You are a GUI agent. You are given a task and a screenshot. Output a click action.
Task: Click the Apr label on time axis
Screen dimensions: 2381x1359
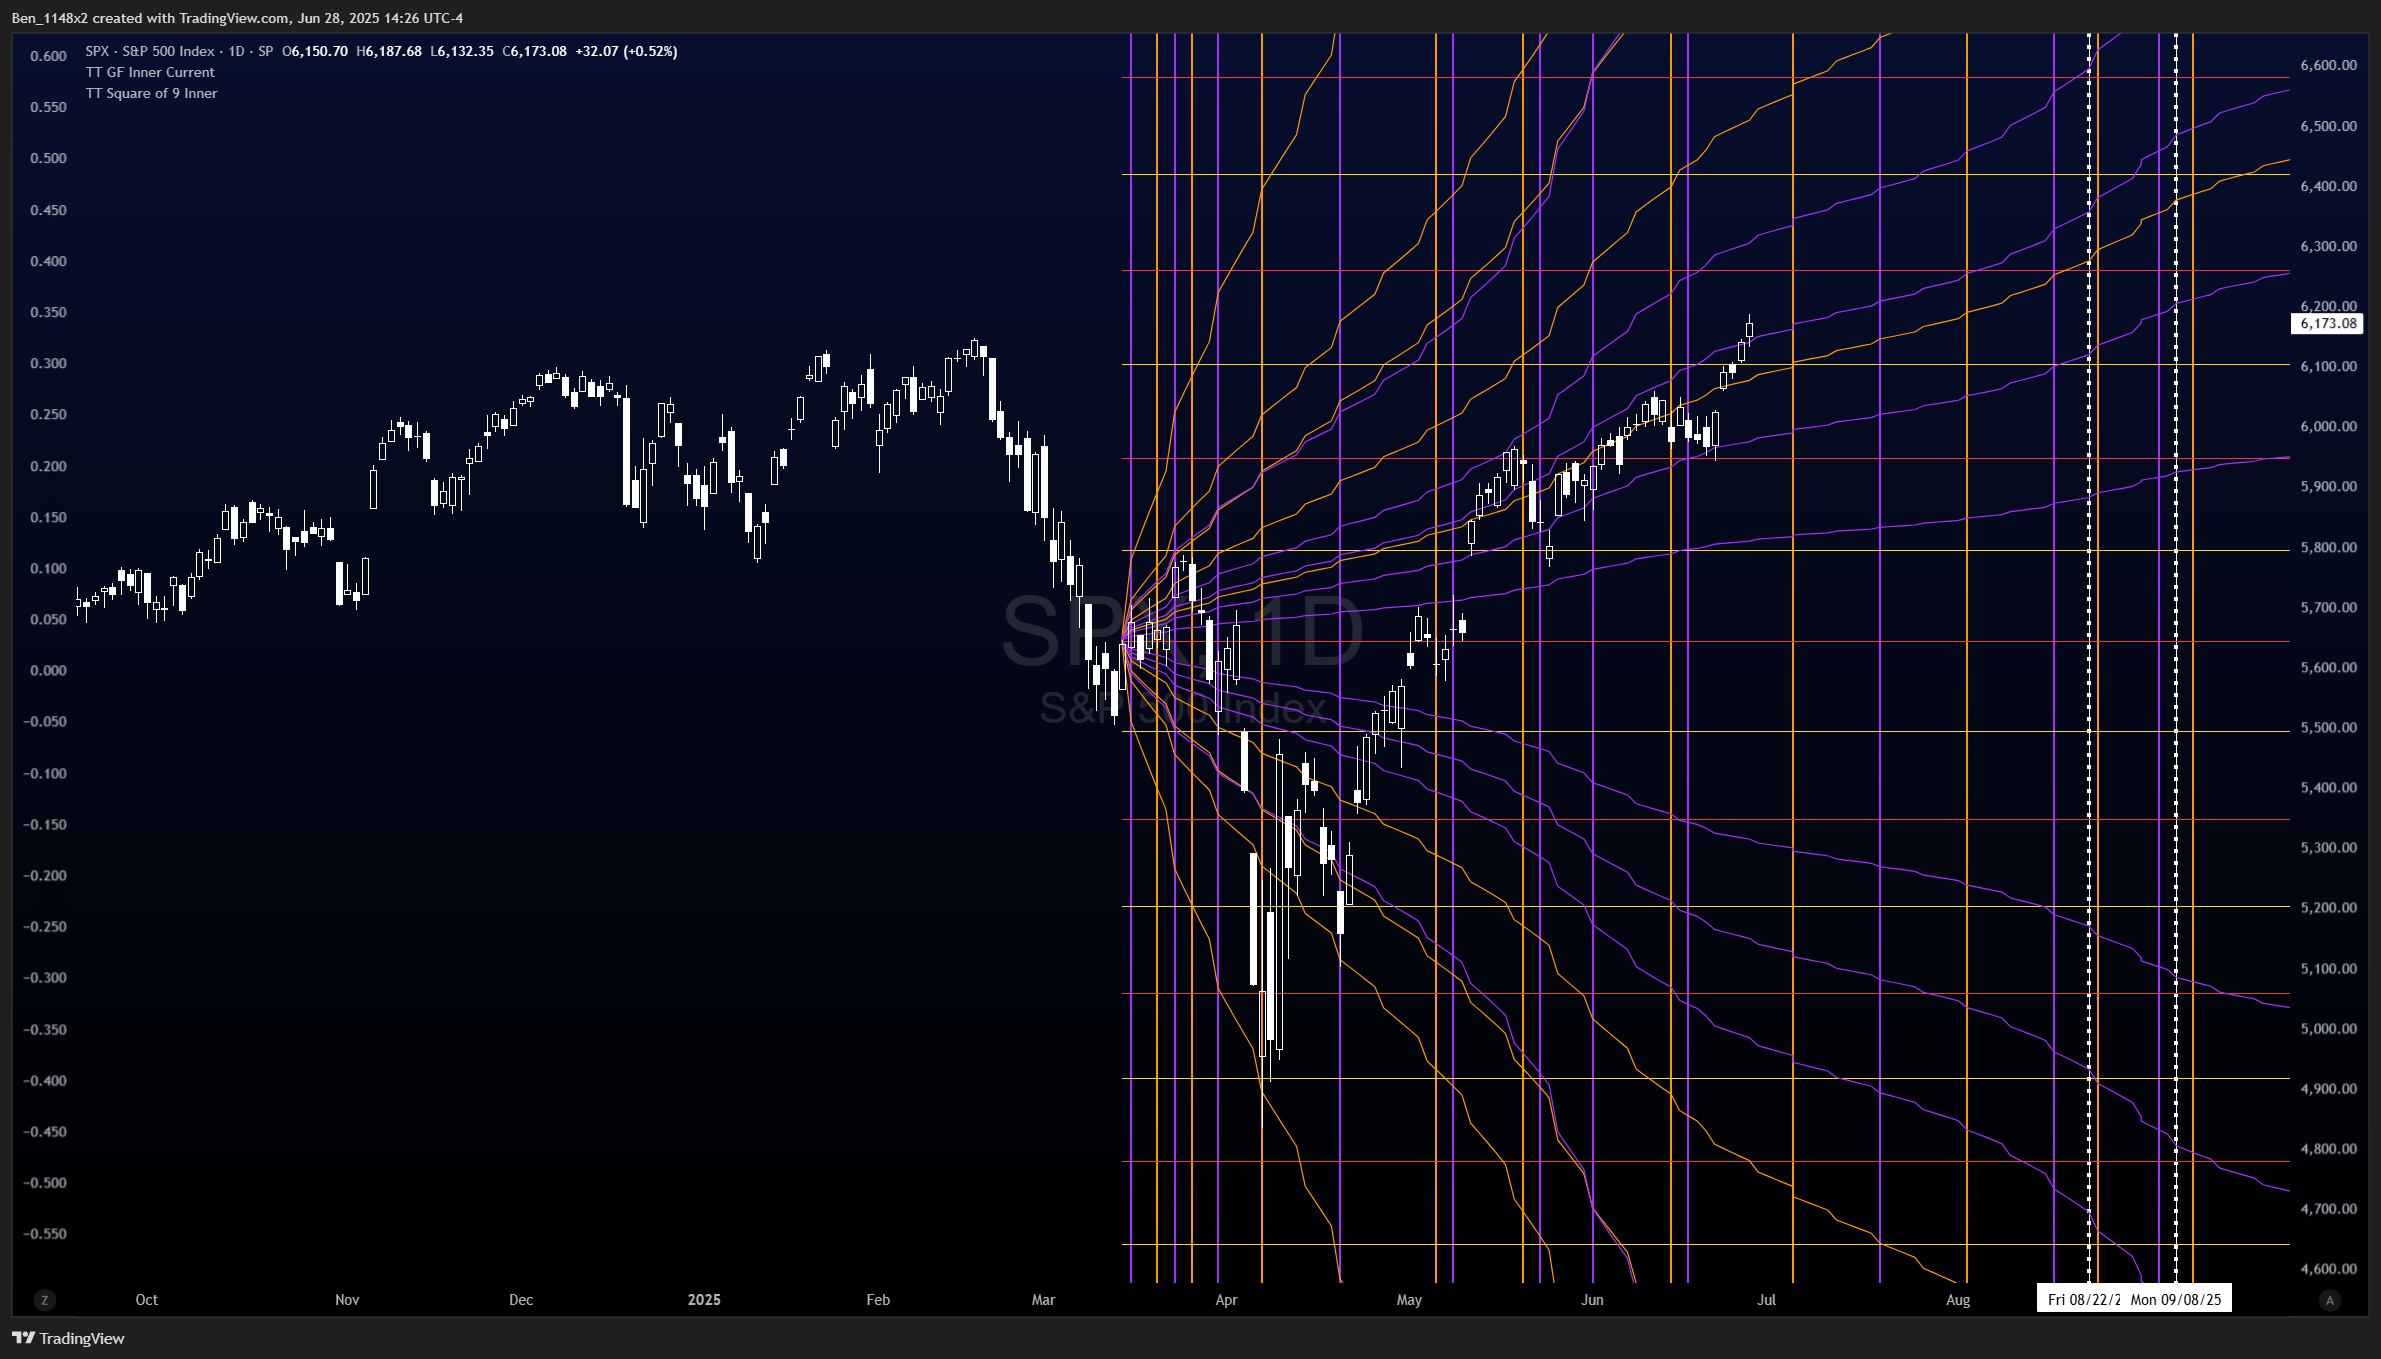pyautogui.click(x=1226, y=1300)
